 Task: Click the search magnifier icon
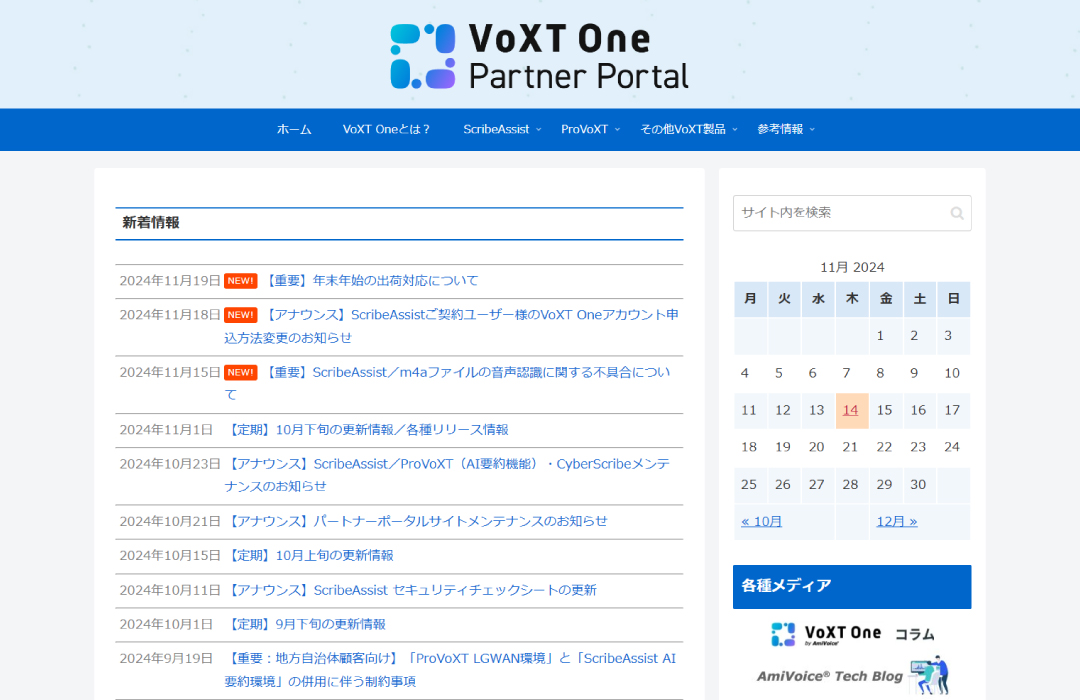957,213
